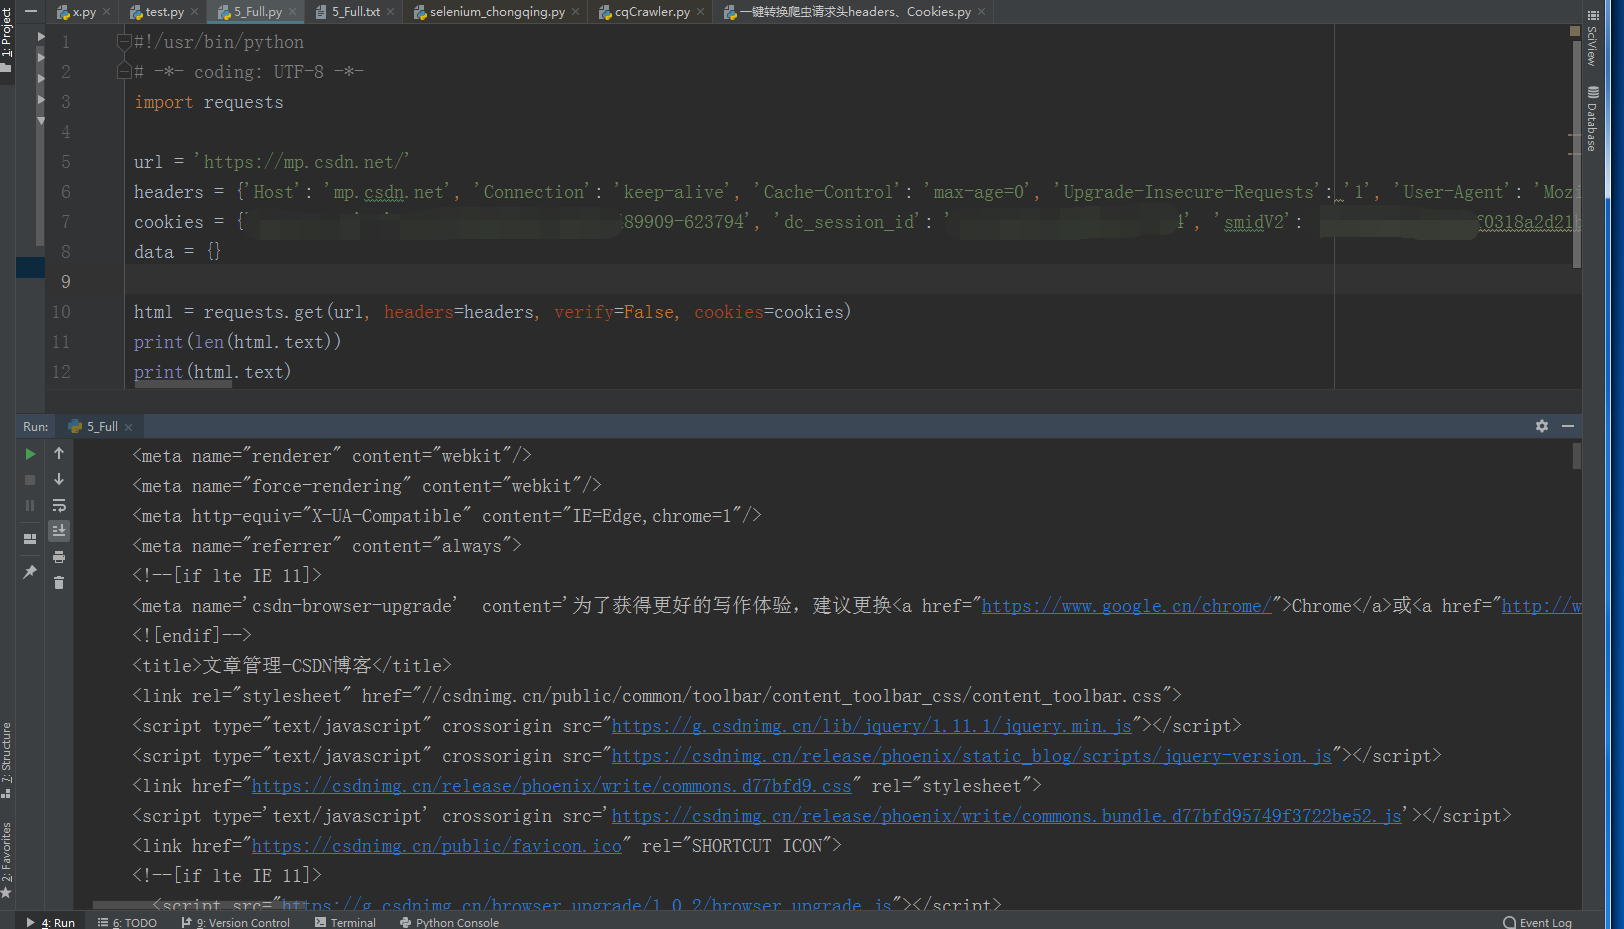Stop the running process
The image size is (1624, 929).
30,479
